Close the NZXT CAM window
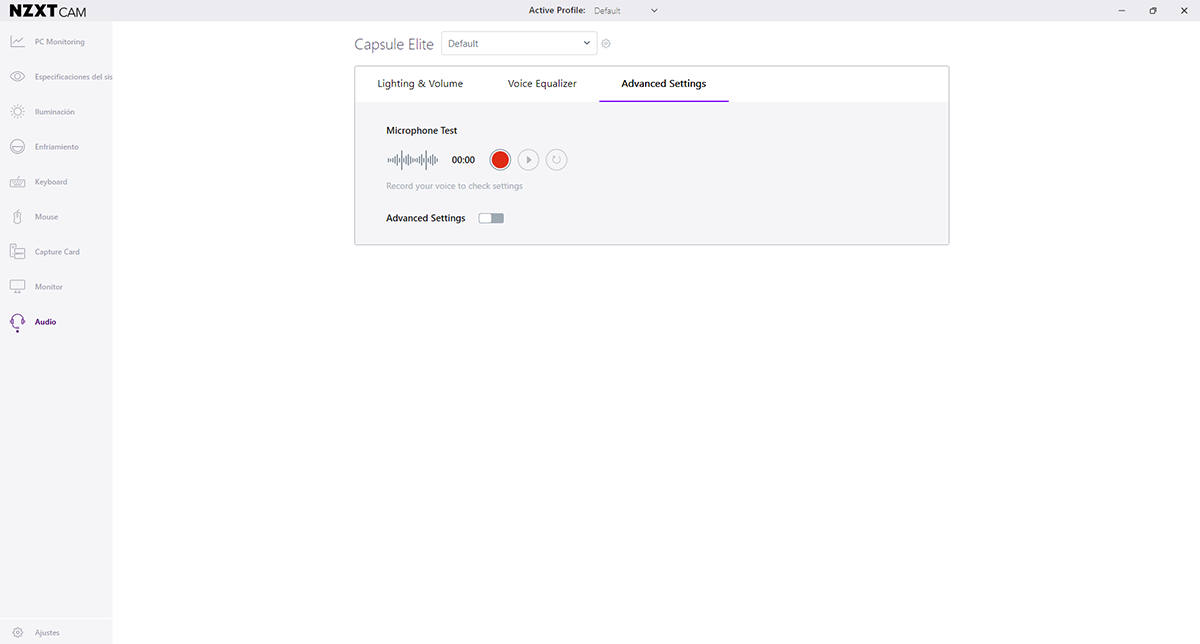 click(1183, 11)
